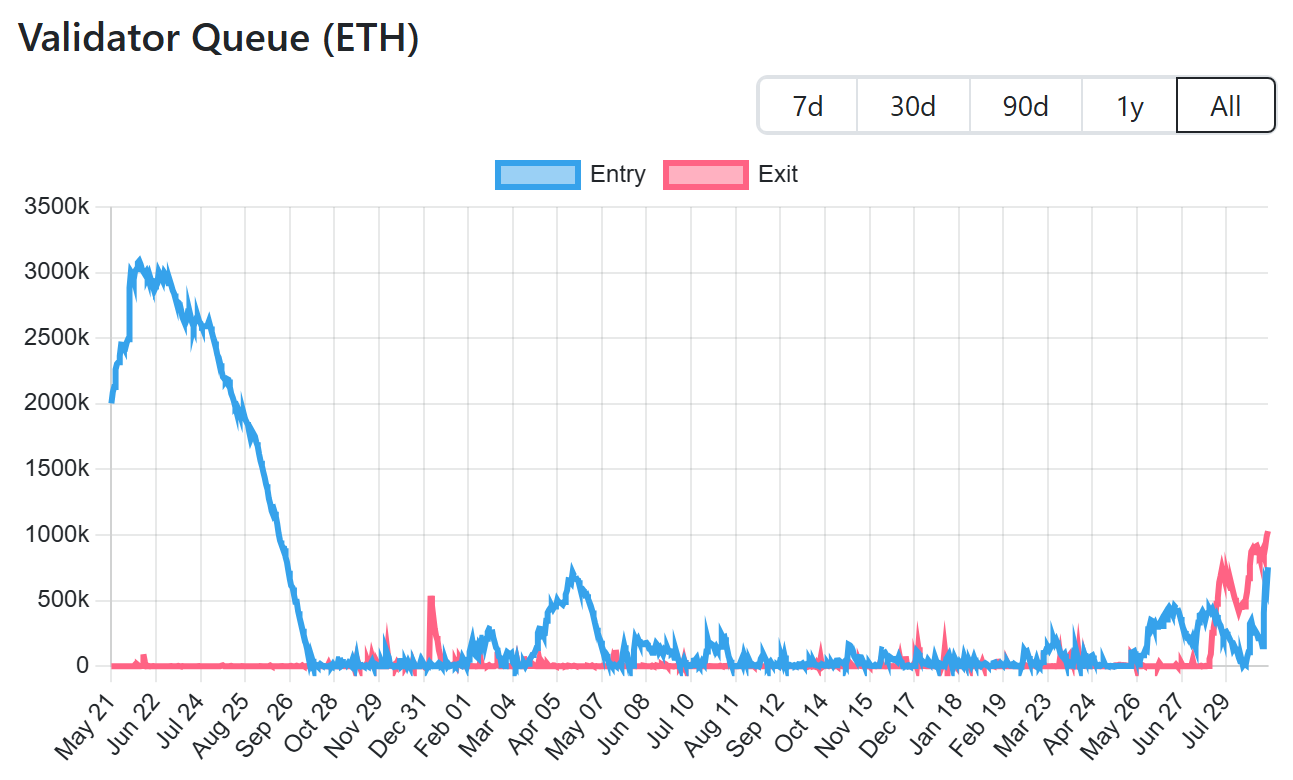Select the 30d time range

912,105
